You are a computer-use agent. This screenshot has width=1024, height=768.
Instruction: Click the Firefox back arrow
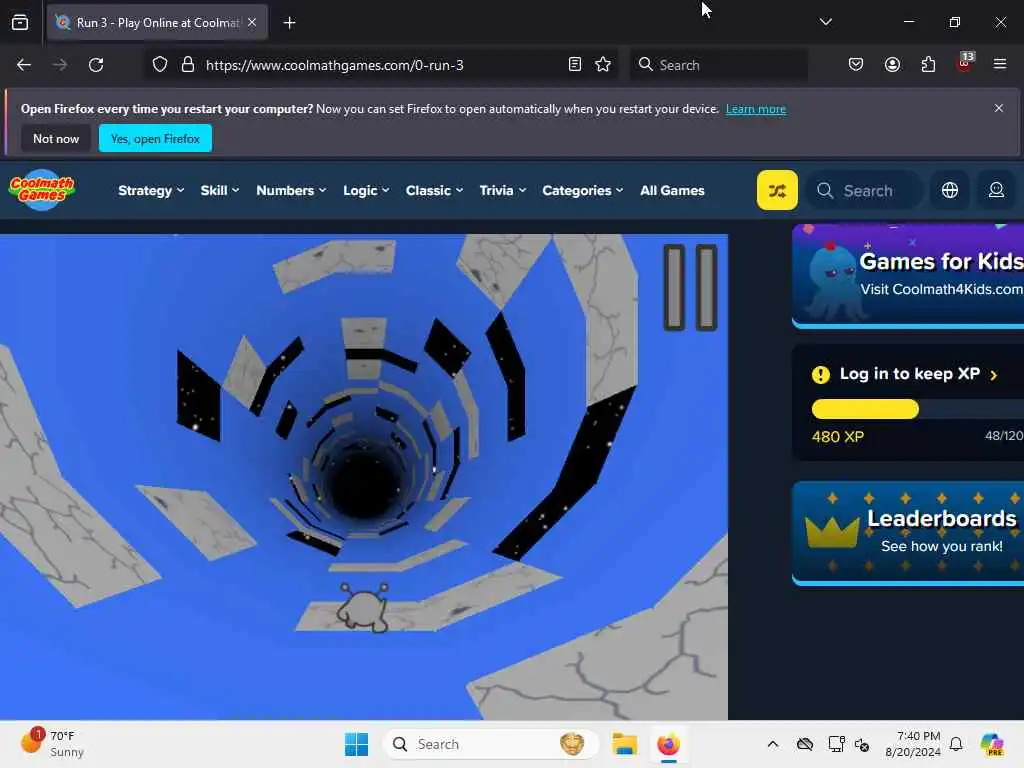[24, 65]
